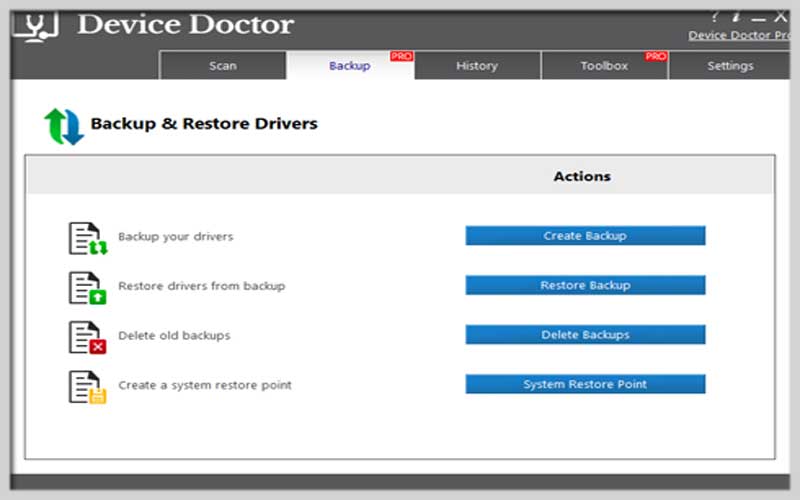Click the 'Create a system restore point' text
The height and width of the screenshot is (500, 800).
205,385
